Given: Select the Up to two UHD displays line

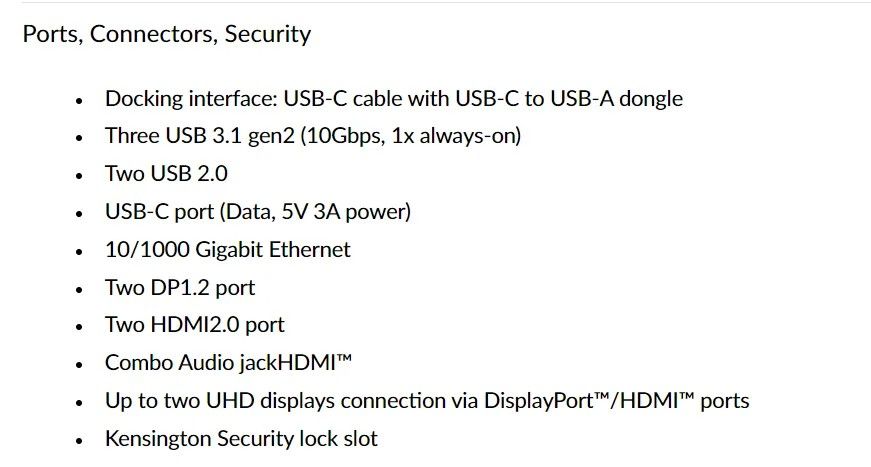Looking at the screenshot, I should click(x=427, y=401).
